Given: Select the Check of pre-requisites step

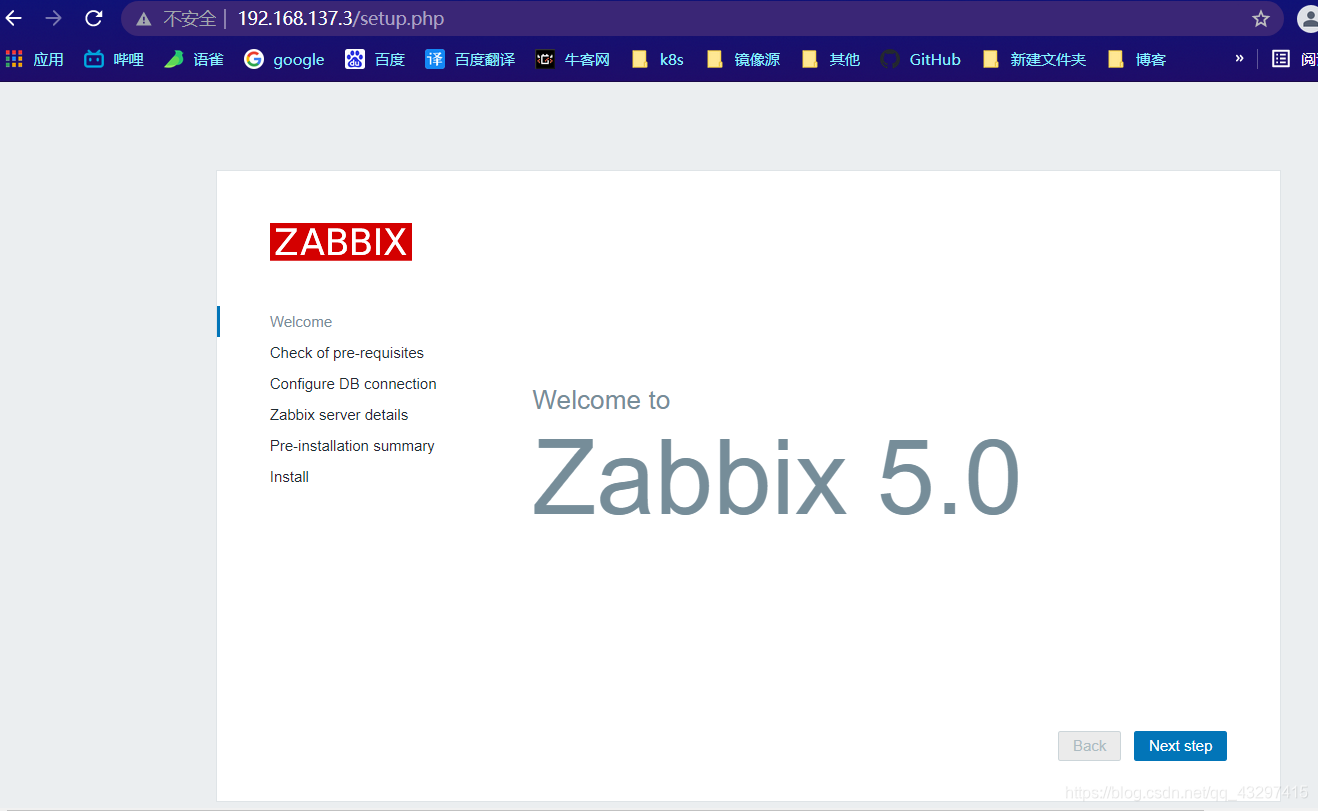Looking at the screenshot, I should pyautogui.click(x=346, y=352).
